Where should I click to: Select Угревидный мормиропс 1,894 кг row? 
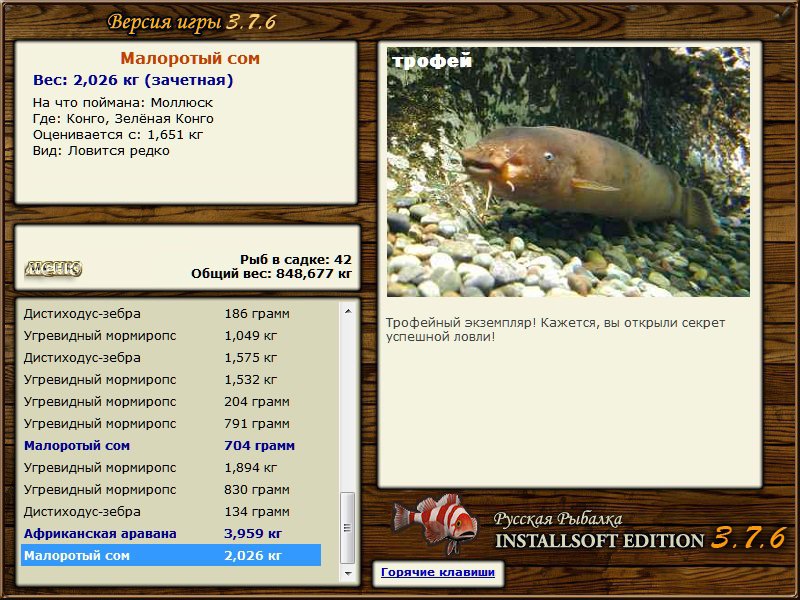coord(171,467)
